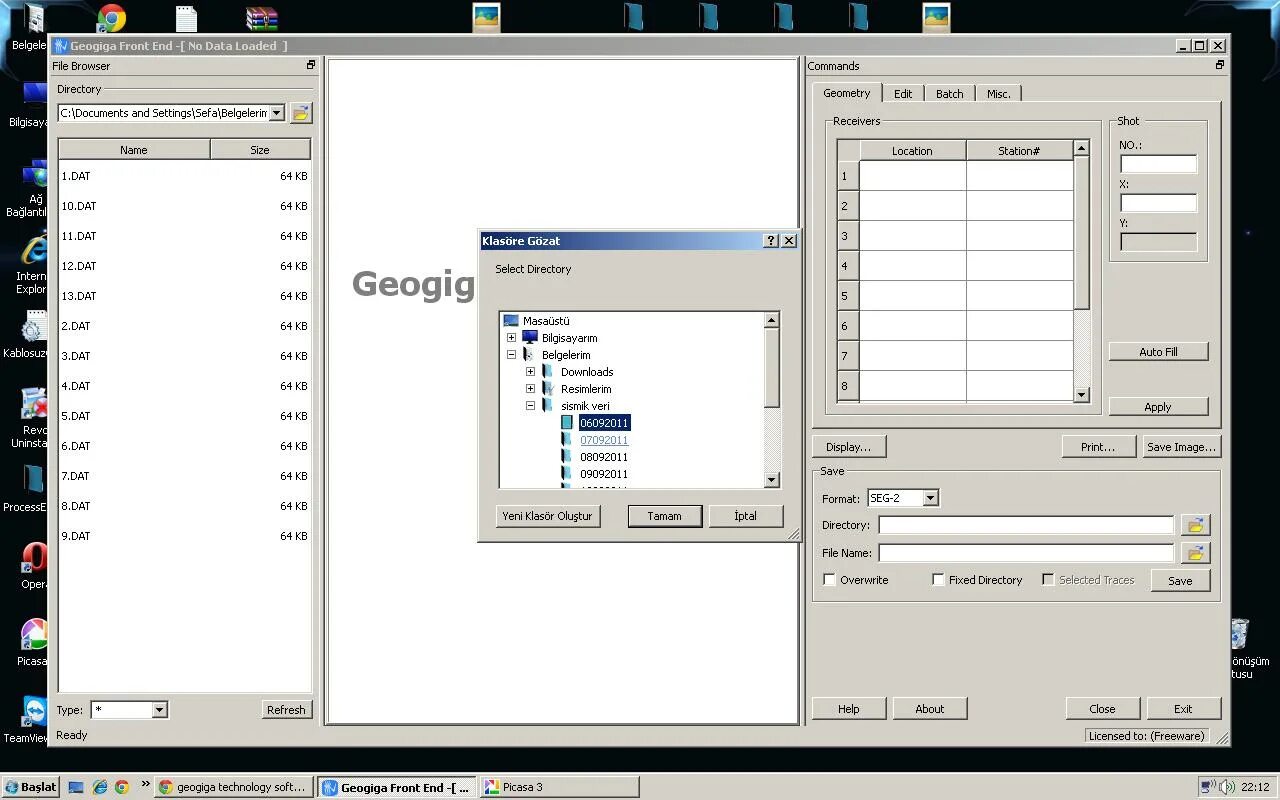Select folder 08092011 in tree
The height and width of the screenshot is (800, 1280).
tap(604, 457)
